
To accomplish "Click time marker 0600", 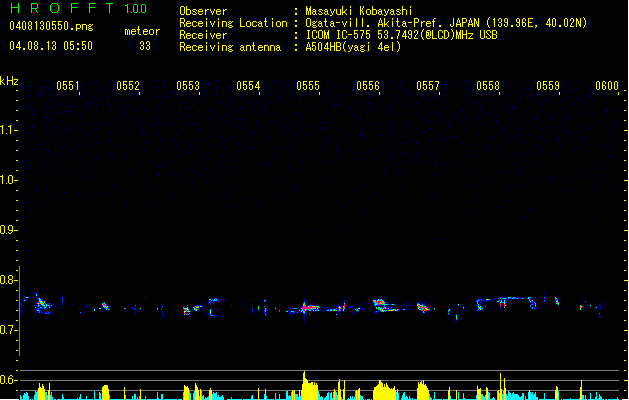I will [x=607, y=86].
